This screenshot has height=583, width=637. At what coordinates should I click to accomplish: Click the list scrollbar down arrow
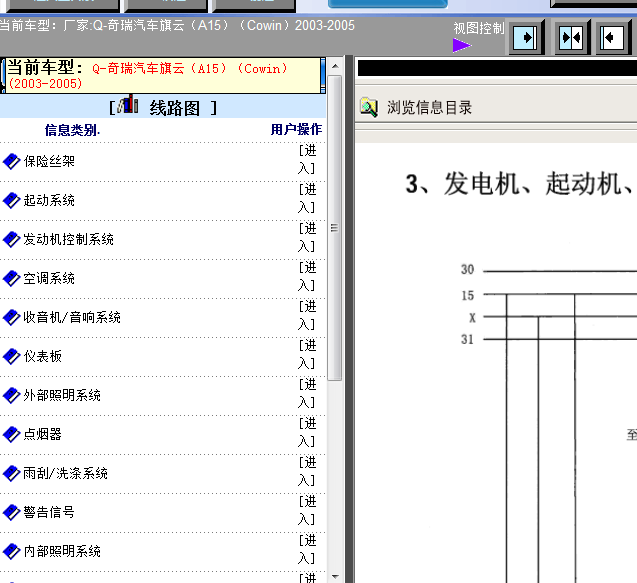pyautogui.click(x=335, y=576)
